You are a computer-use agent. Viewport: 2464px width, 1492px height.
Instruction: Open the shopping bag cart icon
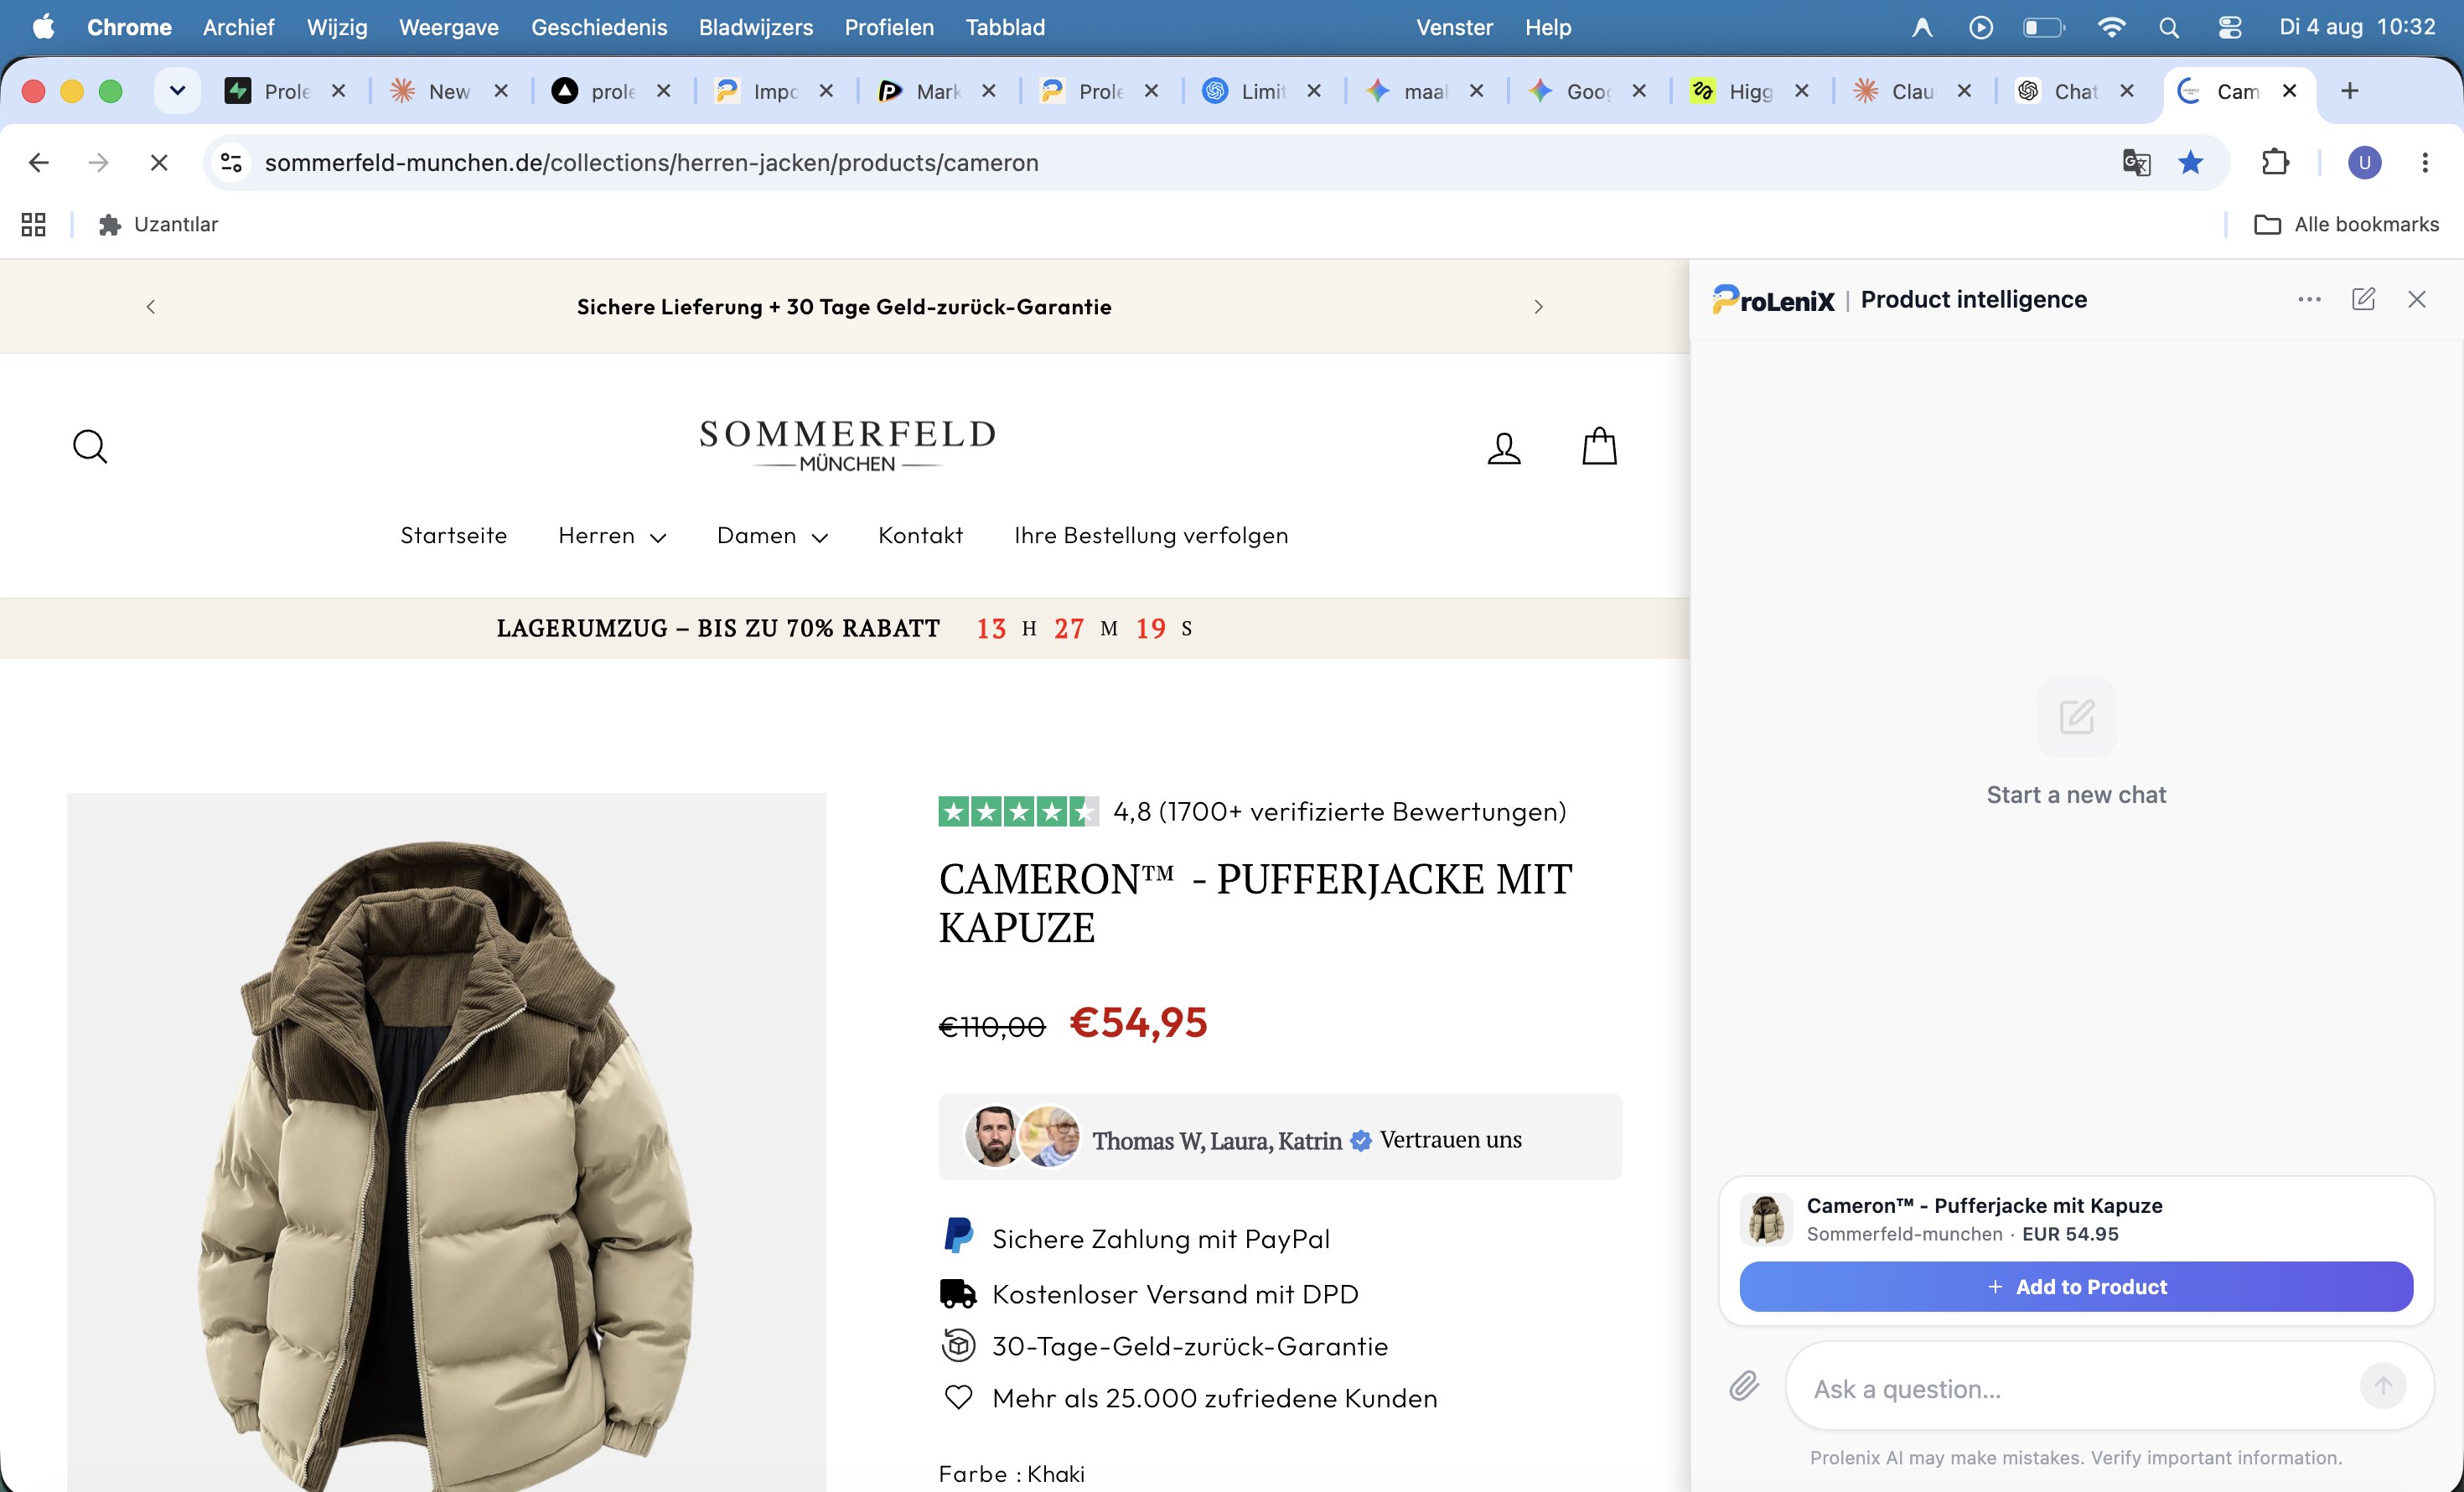[1599, 446]
